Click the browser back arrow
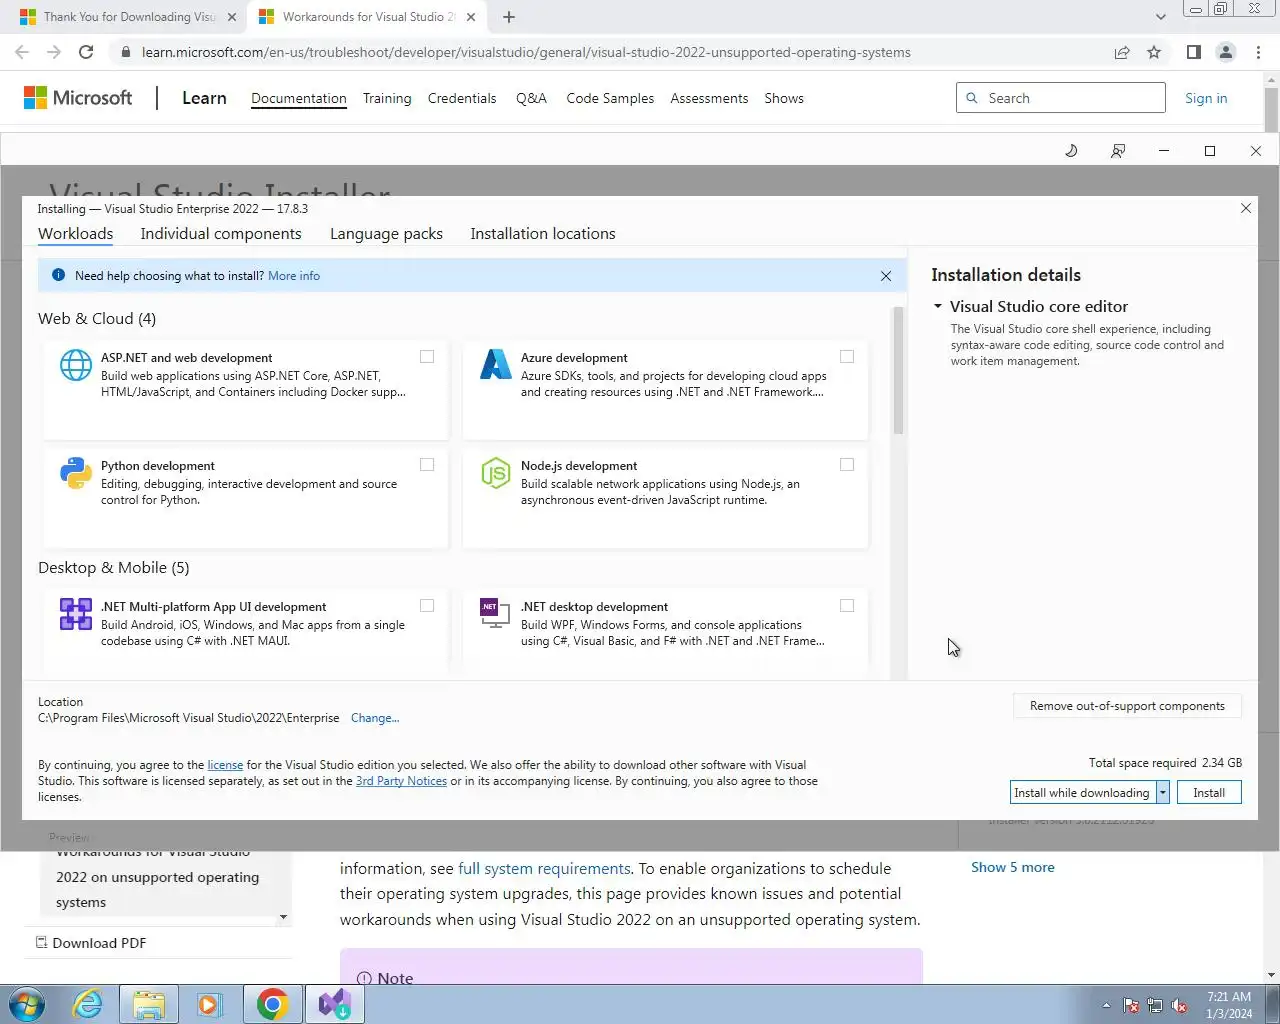This screenshot has height=1024, width=1280. 22,52
